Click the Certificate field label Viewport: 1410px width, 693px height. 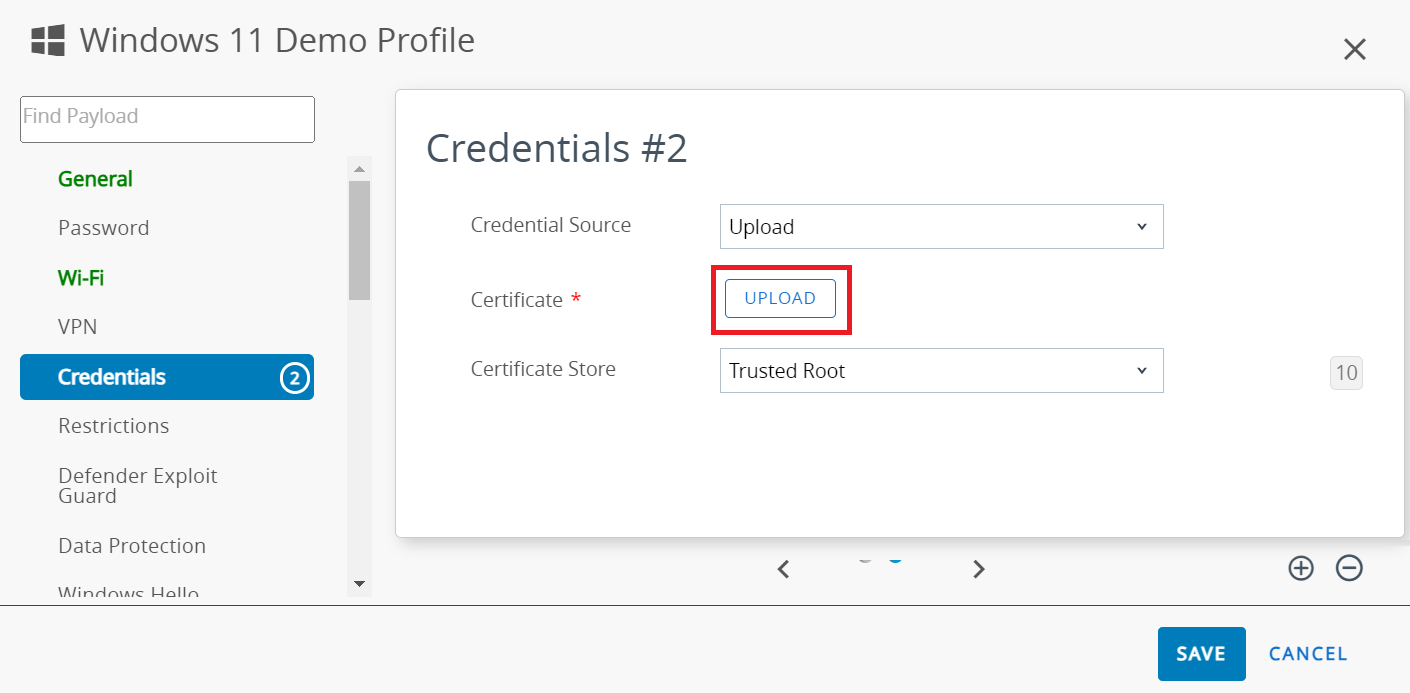click(517, 300)
